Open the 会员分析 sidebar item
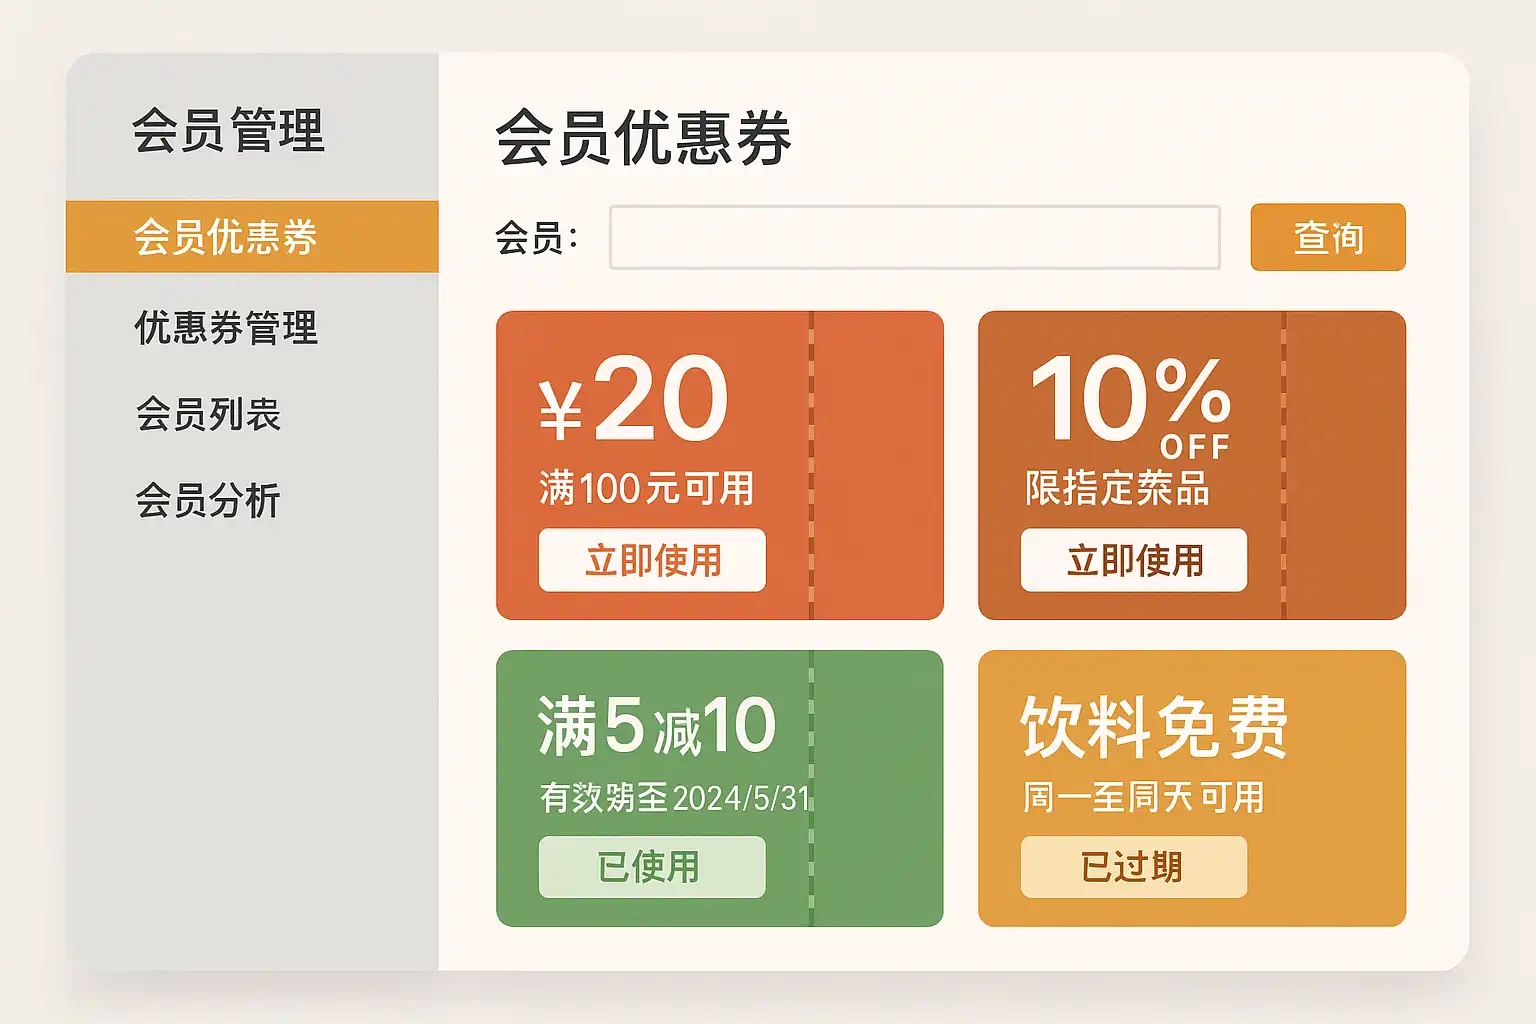Screen dimensions: 1536x1024 (x=208, y=500)
